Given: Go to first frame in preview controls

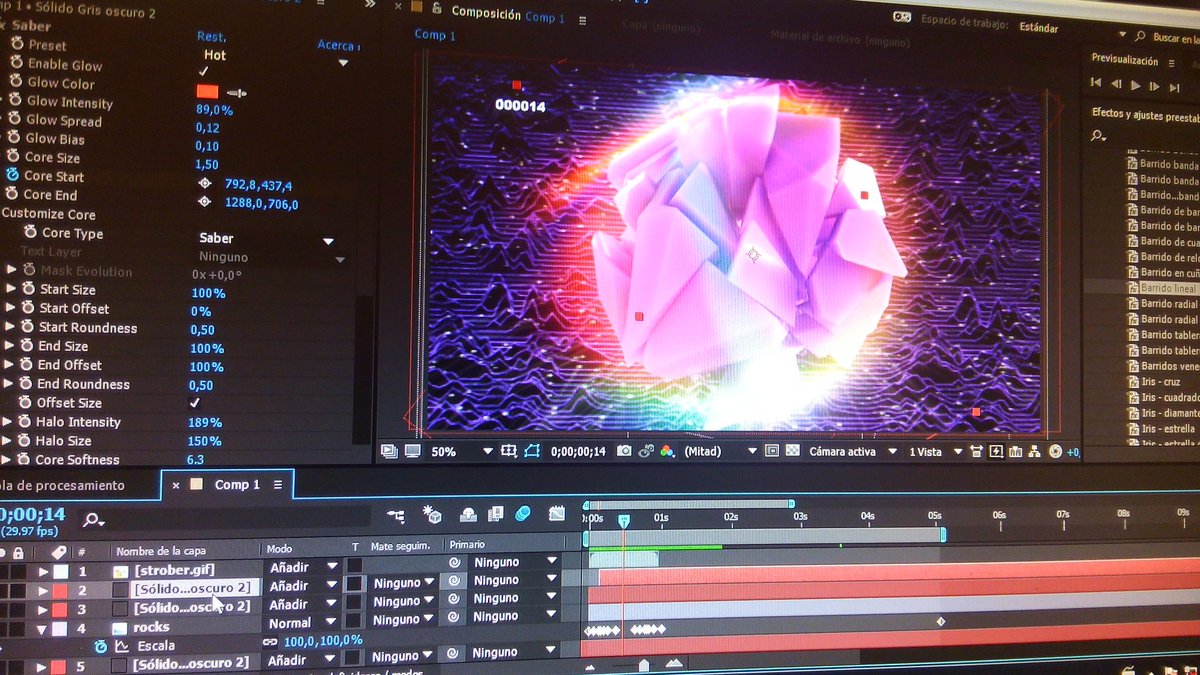Looking at the screenshot, I should 1096,83.
